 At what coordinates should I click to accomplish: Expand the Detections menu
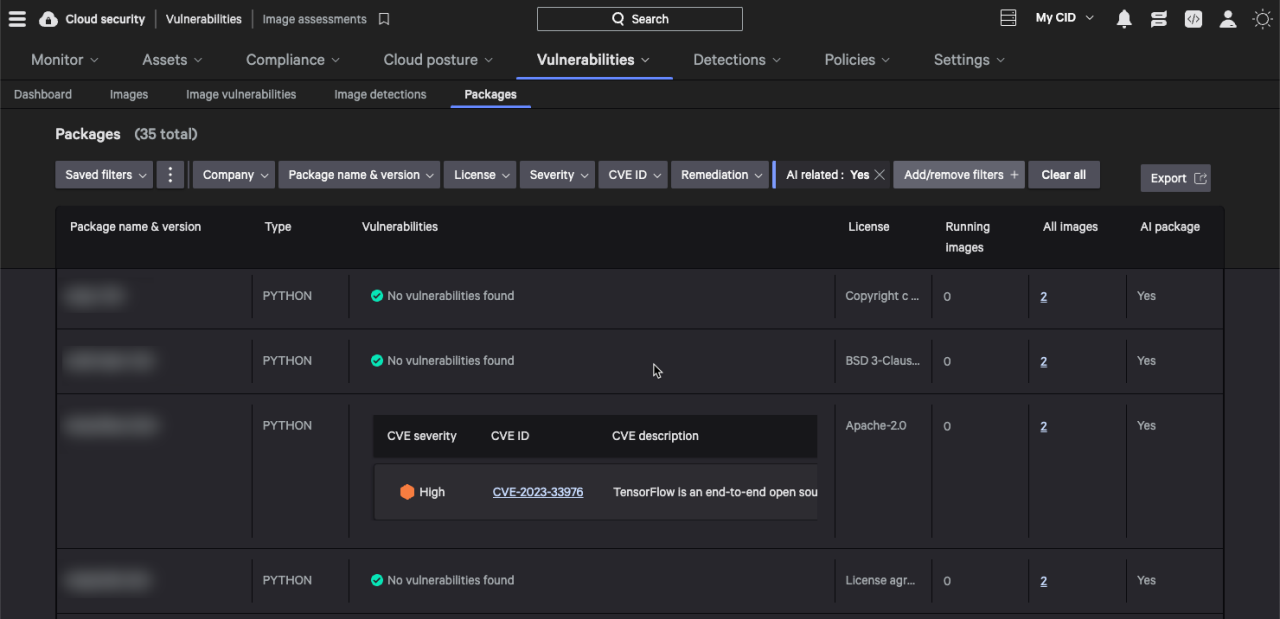(x=736, y=60)
